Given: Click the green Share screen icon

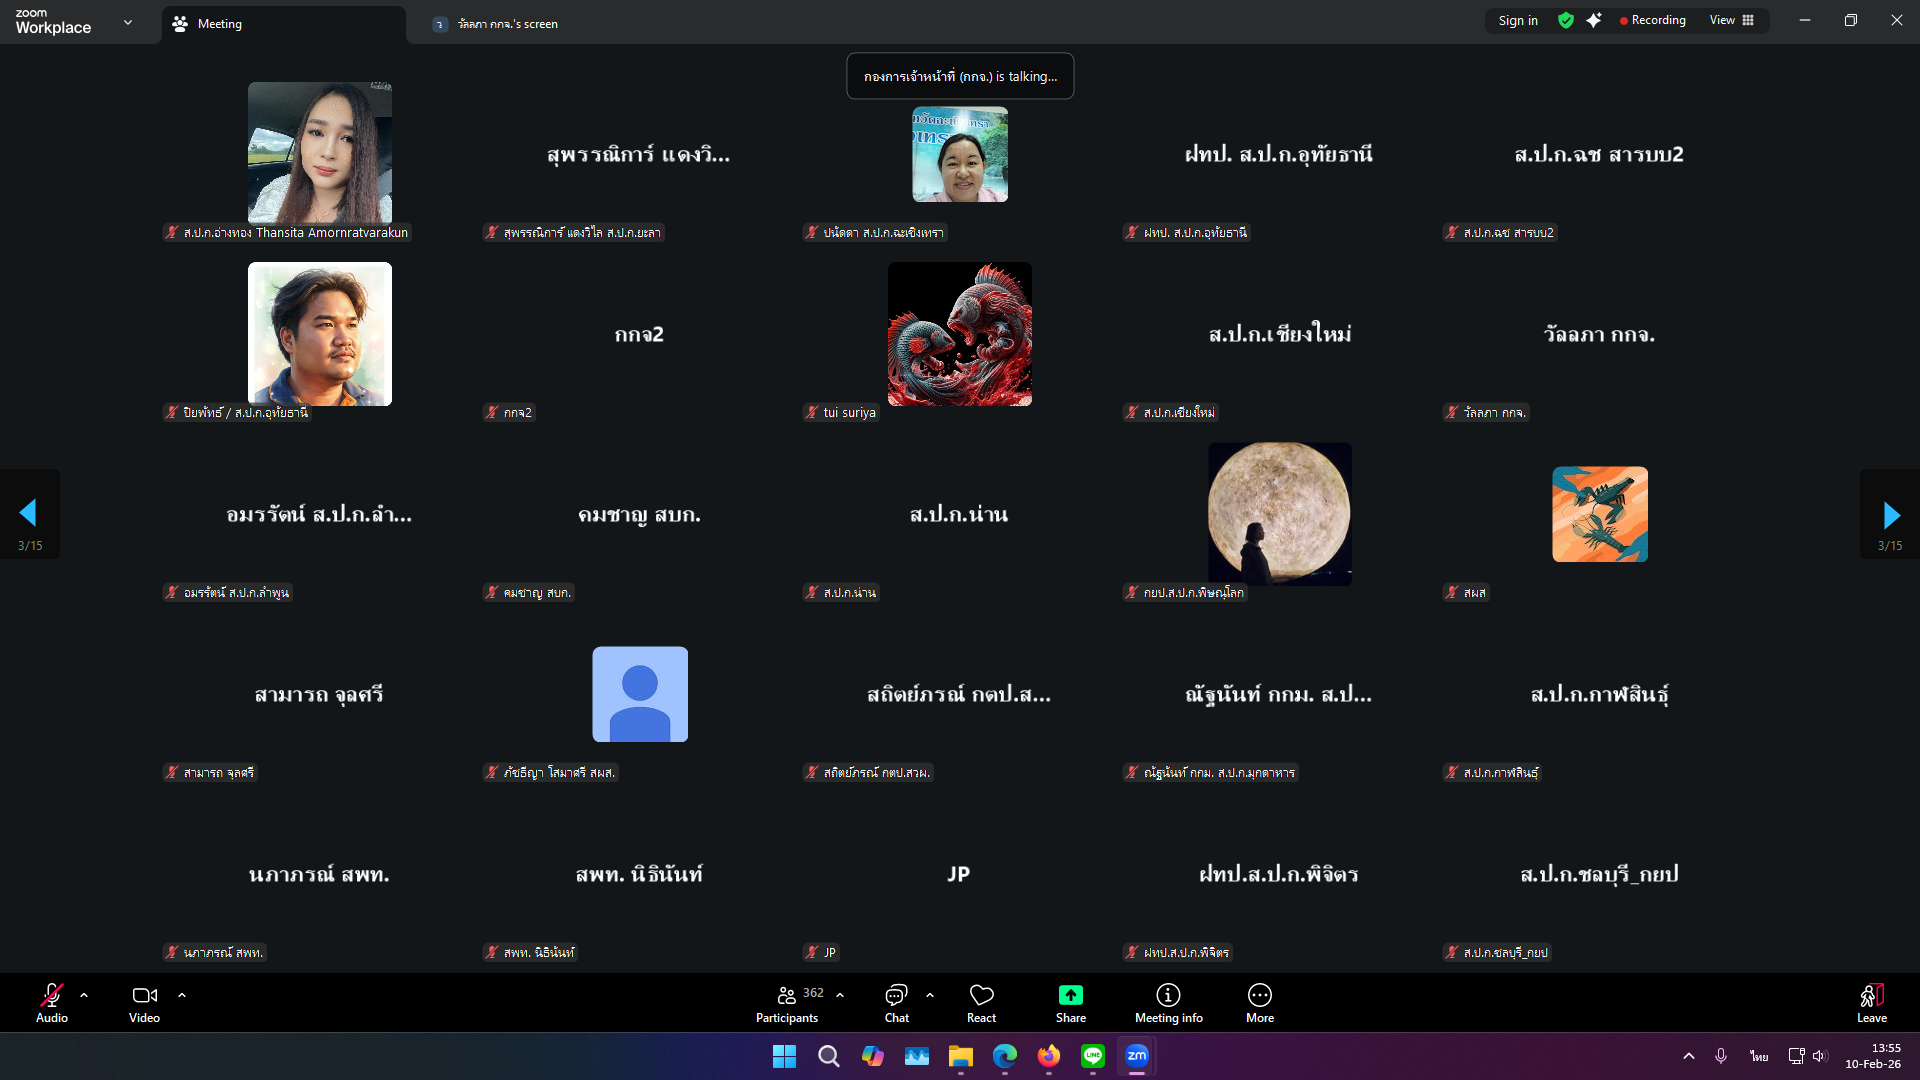Looking at the screenshot, I should (1070, 995).
